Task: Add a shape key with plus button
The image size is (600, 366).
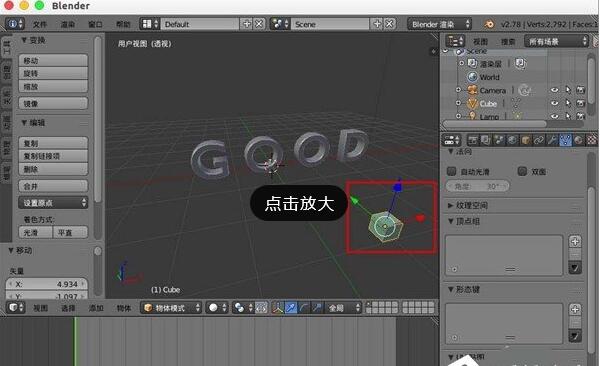Action: 575,309
